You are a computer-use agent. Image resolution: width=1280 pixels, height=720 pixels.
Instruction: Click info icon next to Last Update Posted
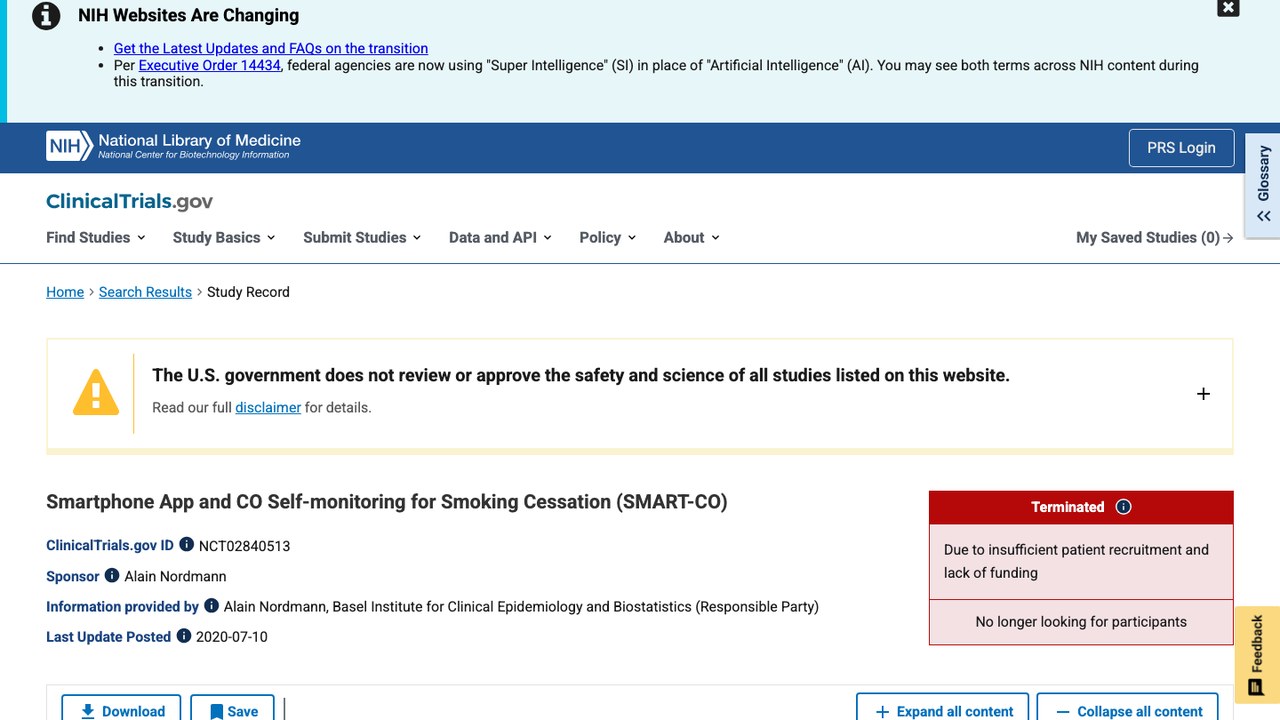click(x=184, y=636)
